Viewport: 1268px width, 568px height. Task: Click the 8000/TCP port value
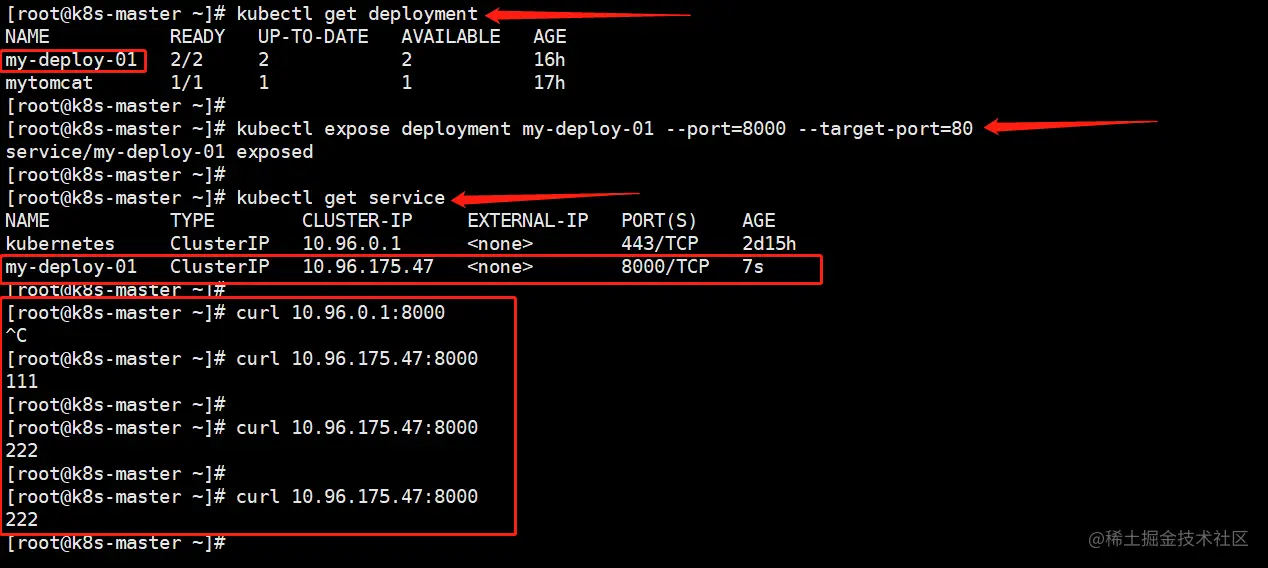pos(665,267)
